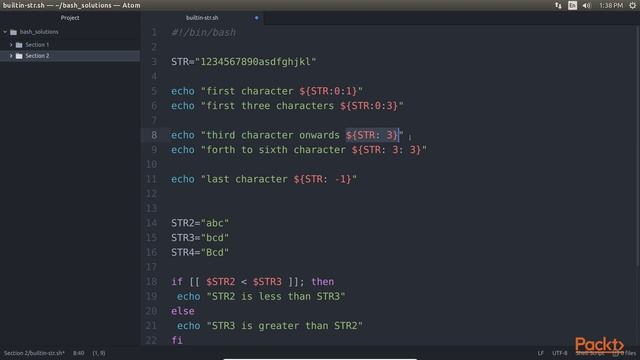This screenshot has width=640, height=360.
Task: Click the 'else' keyword on line 20
Action: tap(182, 311)
